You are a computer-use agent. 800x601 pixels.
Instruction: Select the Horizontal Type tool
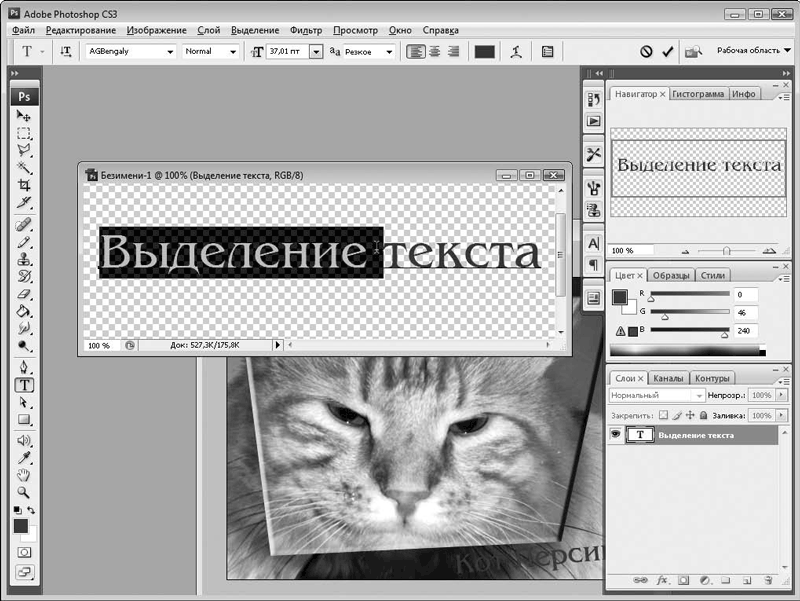coord(23,385)
